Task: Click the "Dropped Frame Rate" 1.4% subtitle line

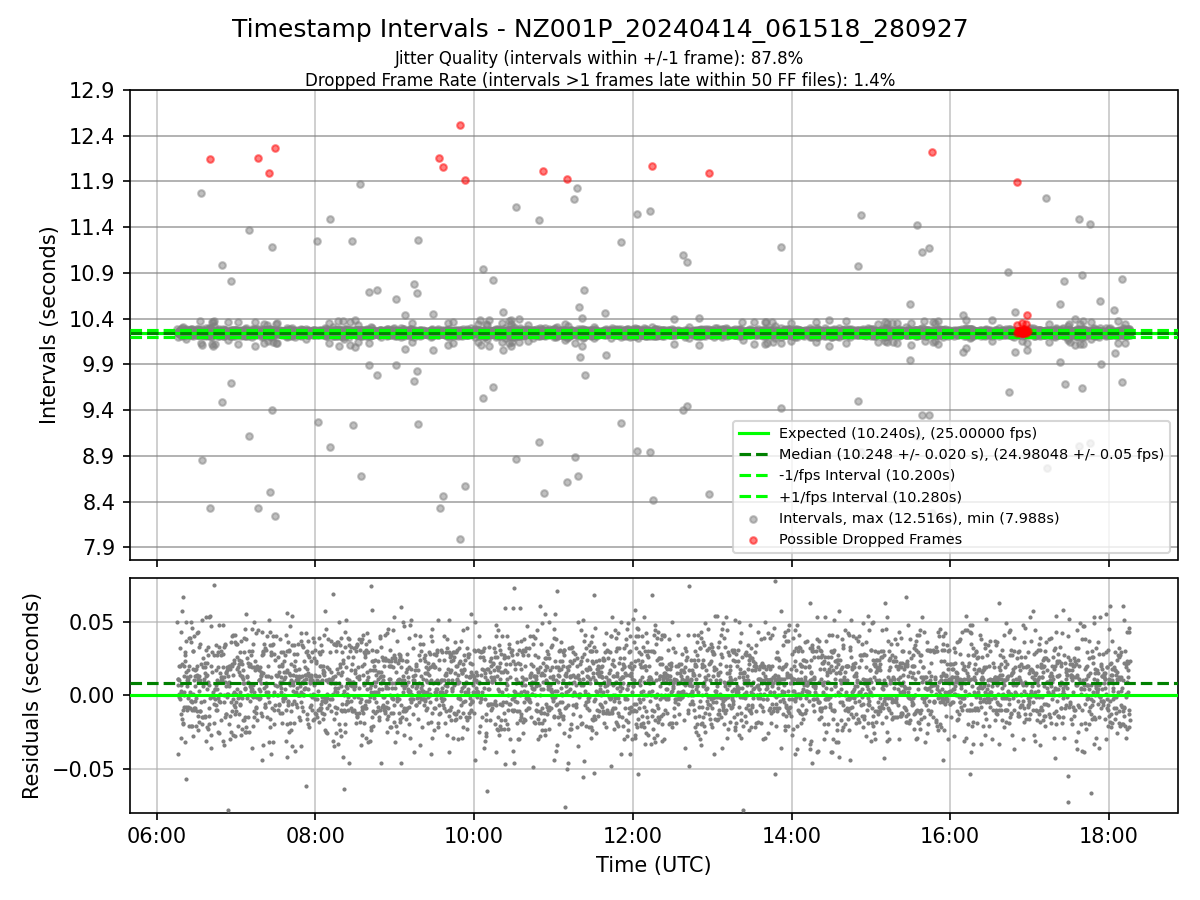Action: [600, 80]
